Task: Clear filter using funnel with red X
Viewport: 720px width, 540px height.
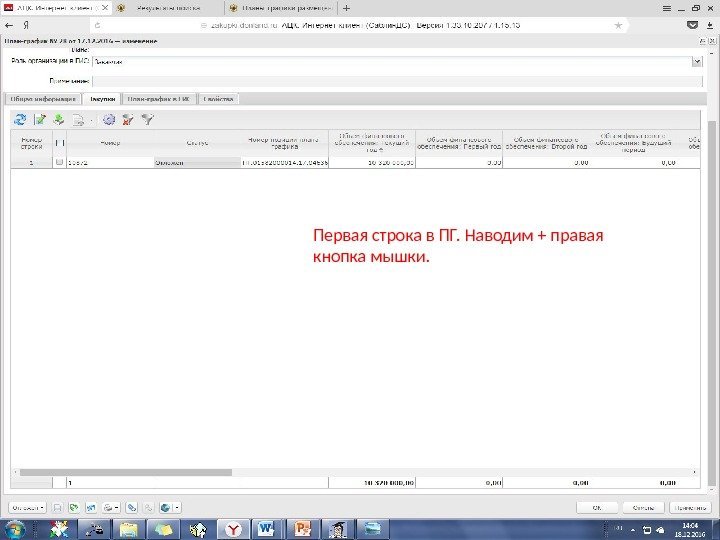Action: pyautogui.click(x=128, y=120)
